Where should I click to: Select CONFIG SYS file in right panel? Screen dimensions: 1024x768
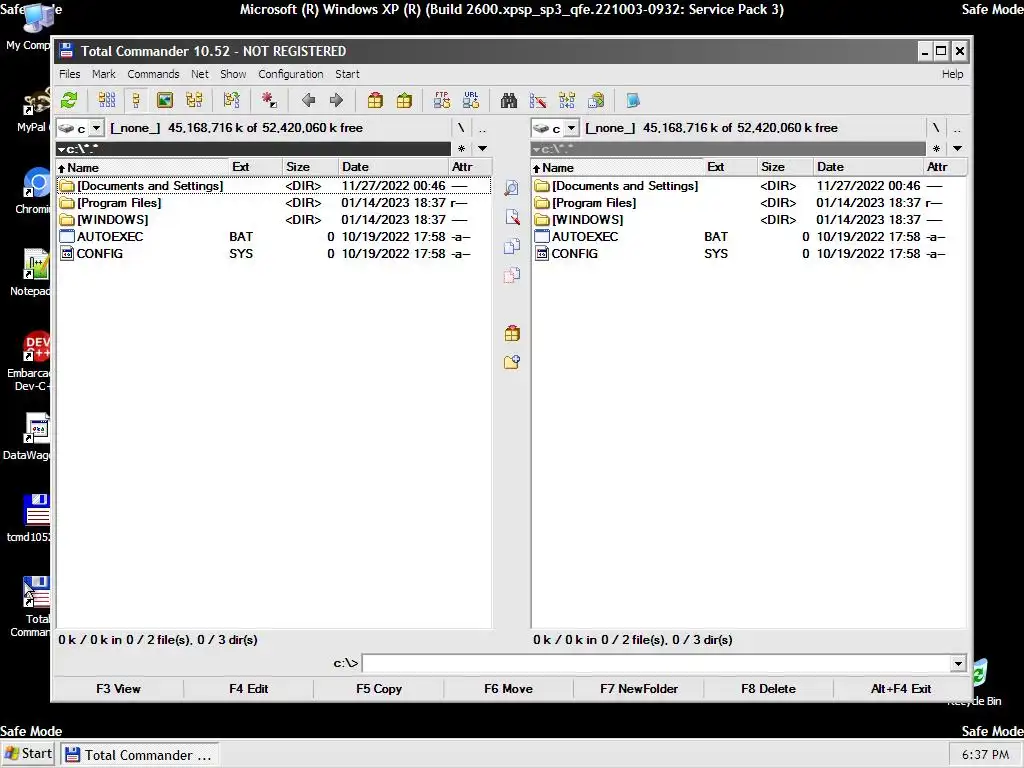pos(748,254)
